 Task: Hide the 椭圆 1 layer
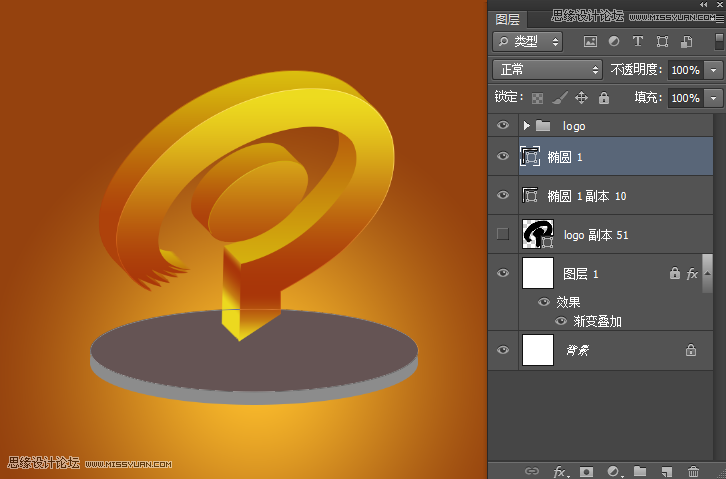pos(503,157)
